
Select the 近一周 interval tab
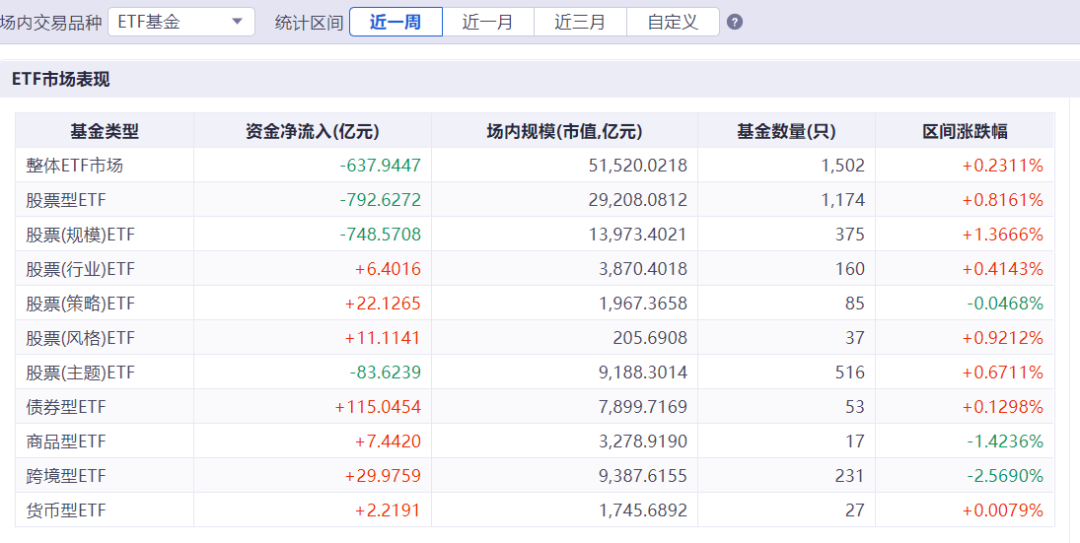(x=396, y=22)
